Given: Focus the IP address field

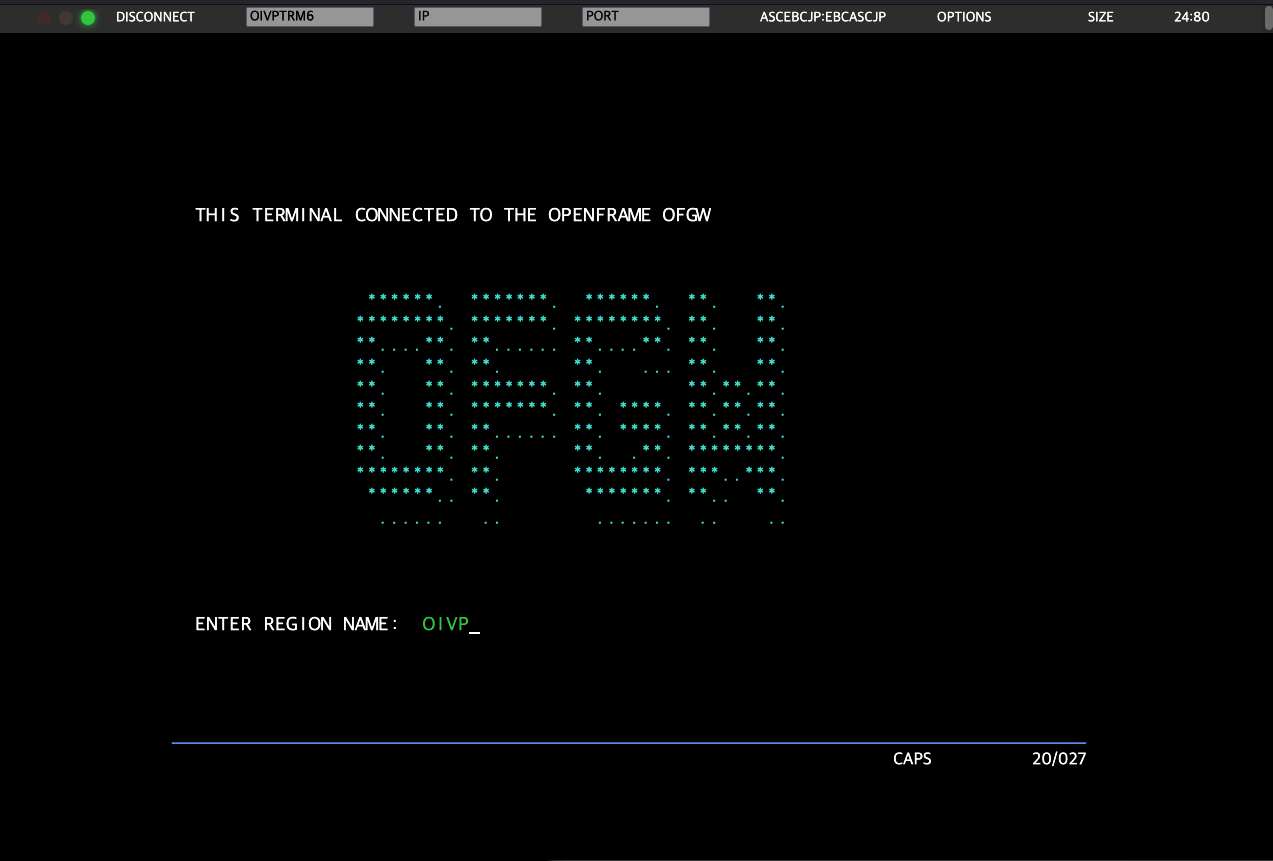Looking at the screenshot, I should 477,17.
